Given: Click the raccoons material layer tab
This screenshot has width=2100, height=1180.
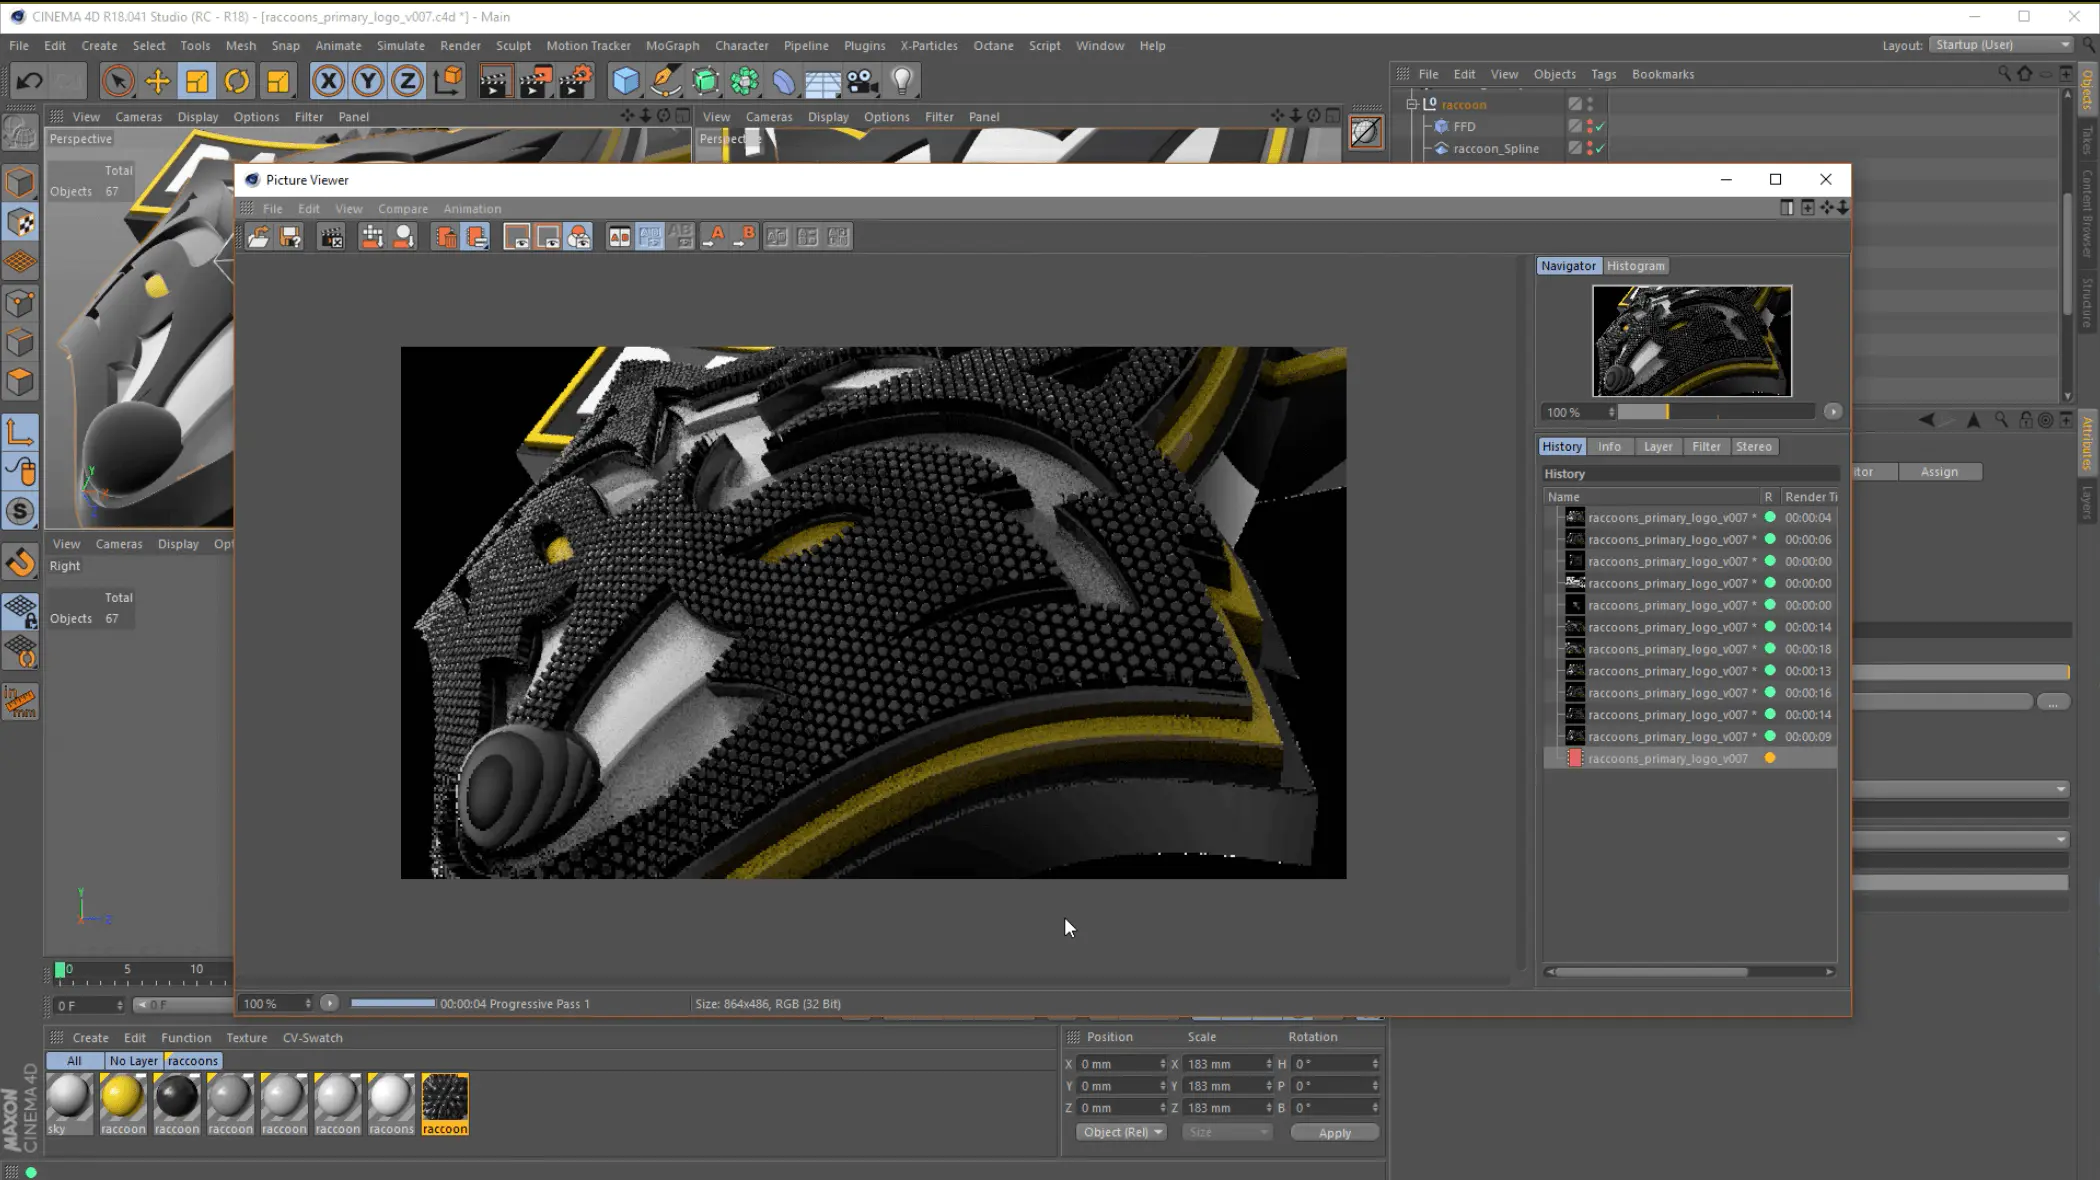Looking at the screenshot, I should coord(192,1061).
